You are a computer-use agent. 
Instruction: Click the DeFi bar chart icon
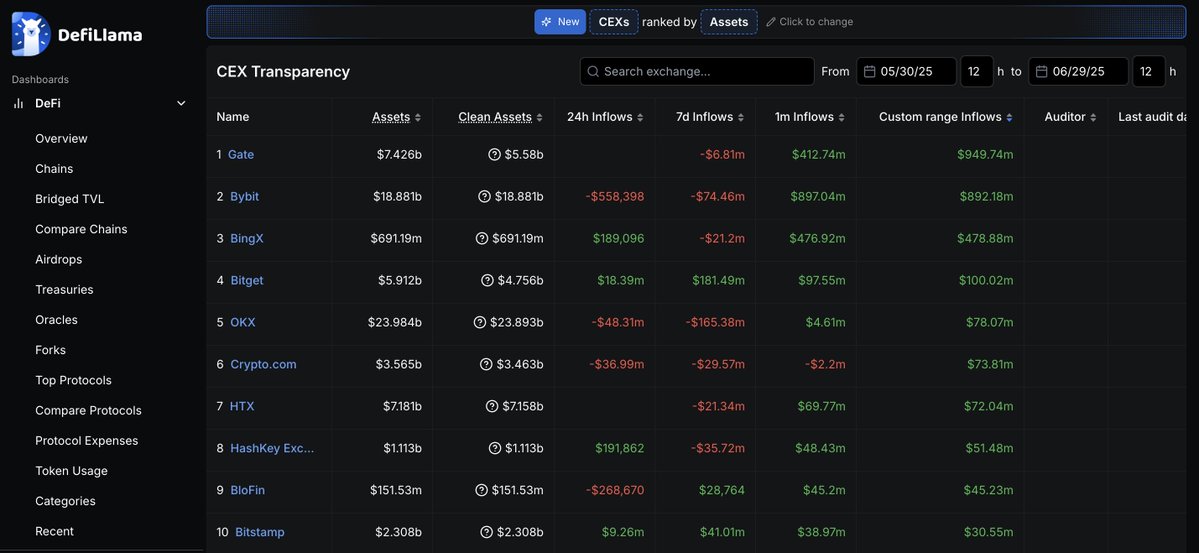[x=18, y=103]
